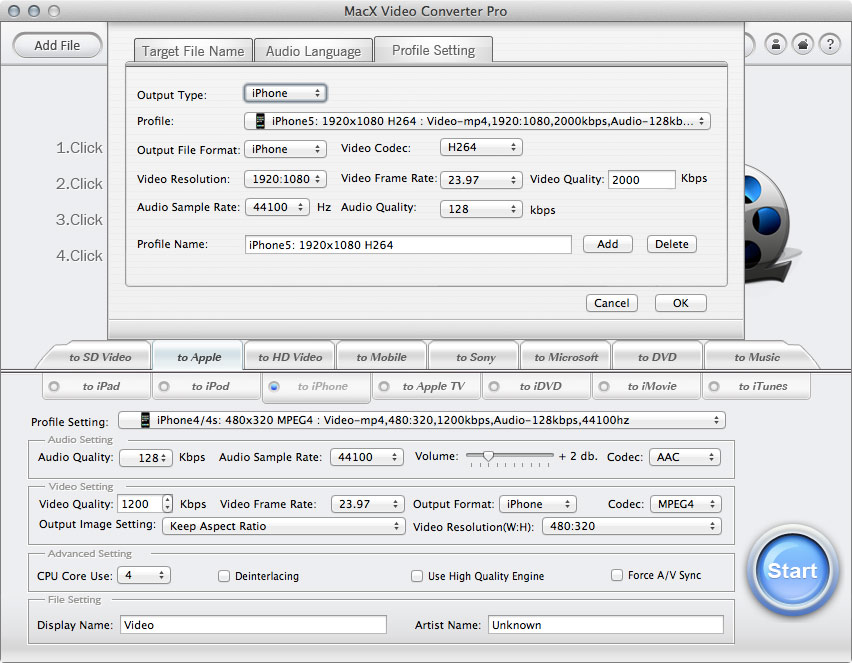
Task: Open the CPU Core Use dropdown
Action: point(144,576)
